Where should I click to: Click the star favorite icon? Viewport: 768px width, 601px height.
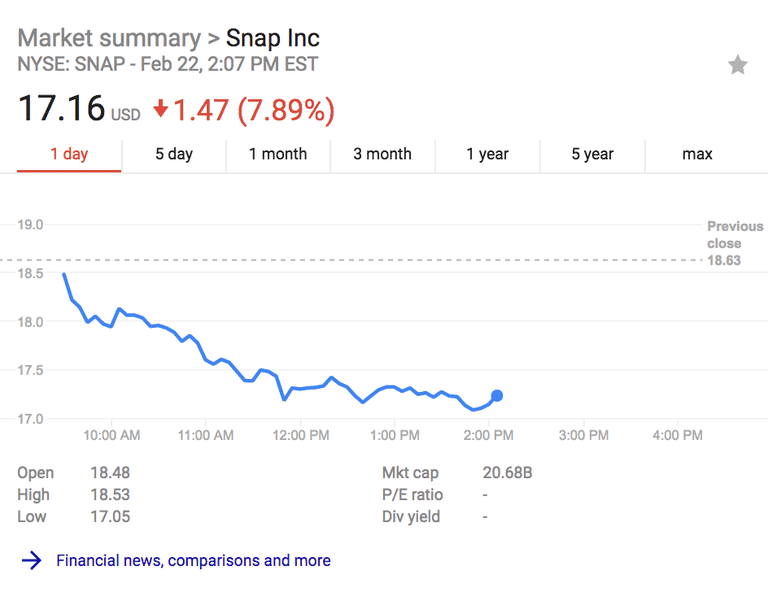[738, 65]
